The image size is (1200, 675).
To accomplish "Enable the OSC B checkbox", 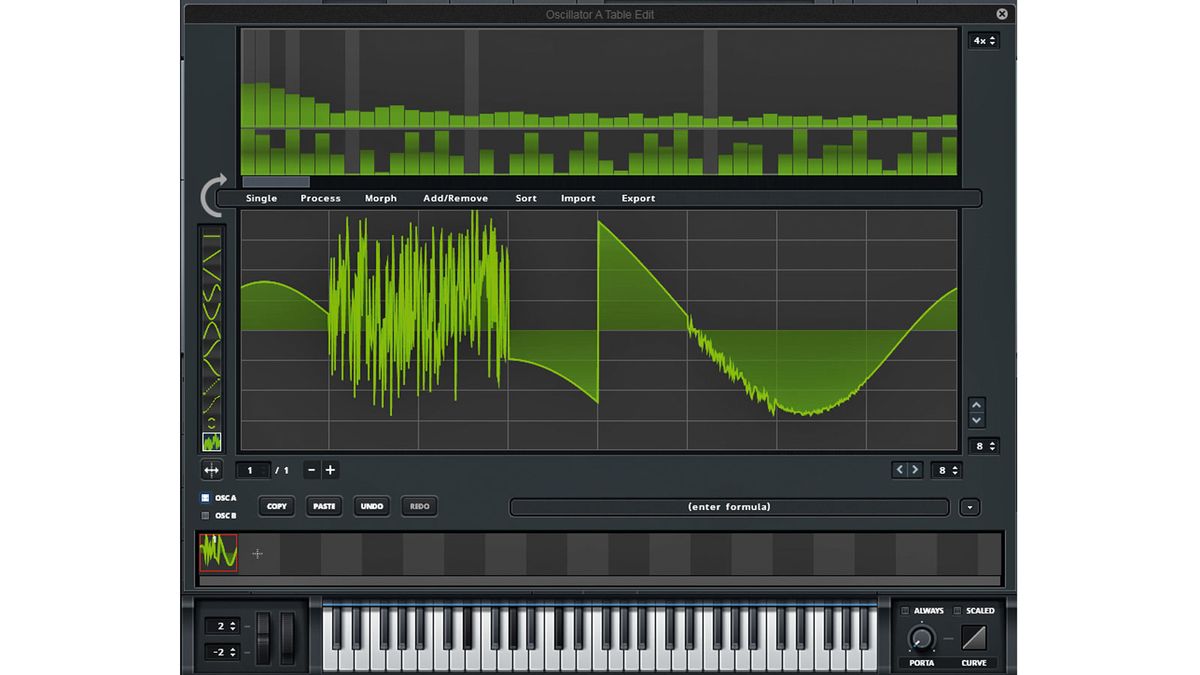I will pyautogui.click(x=206, y=516).
